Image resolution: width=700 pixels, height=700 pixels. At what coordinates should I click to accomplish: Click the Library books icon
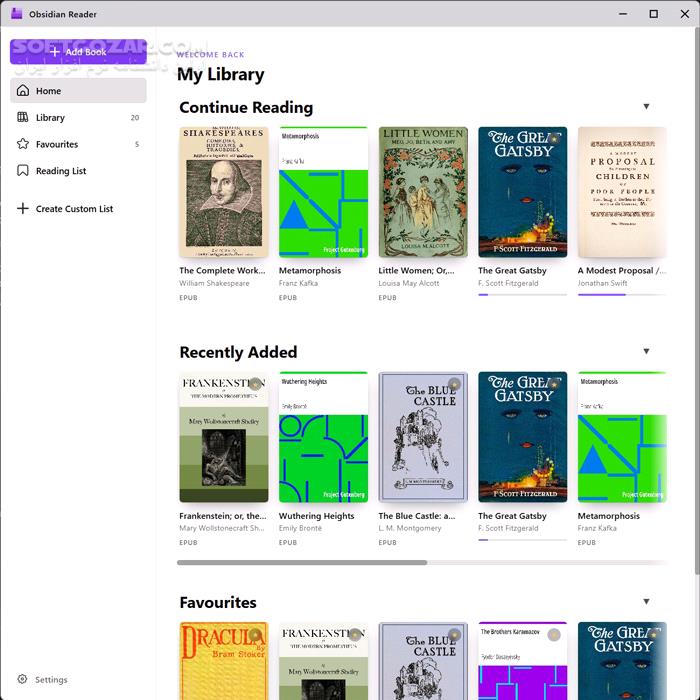coord(22,117)
